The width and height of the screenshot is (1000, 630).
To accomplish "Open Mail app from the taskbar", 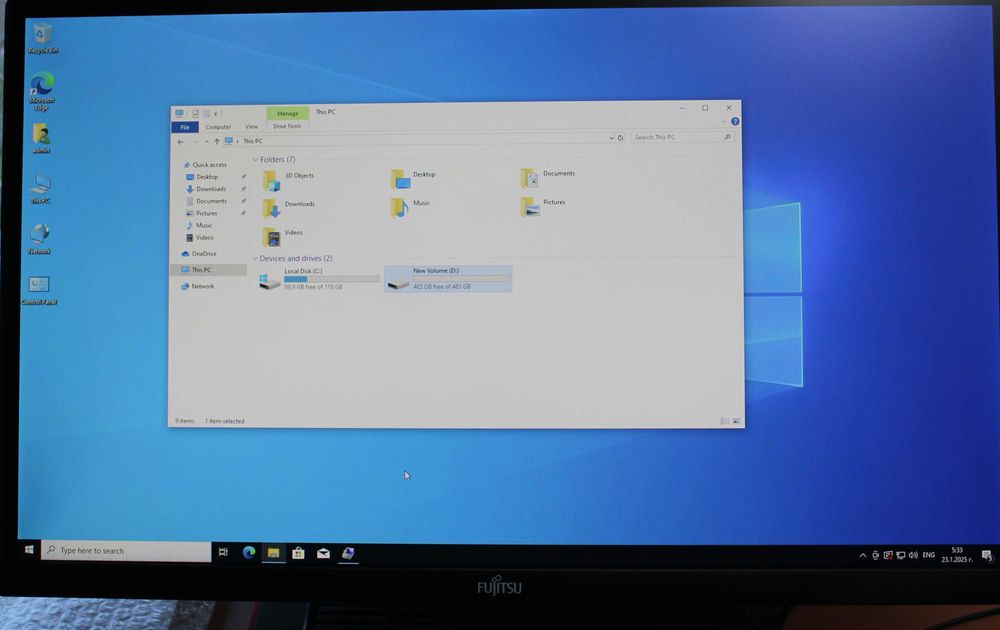I will coord(323,553).
